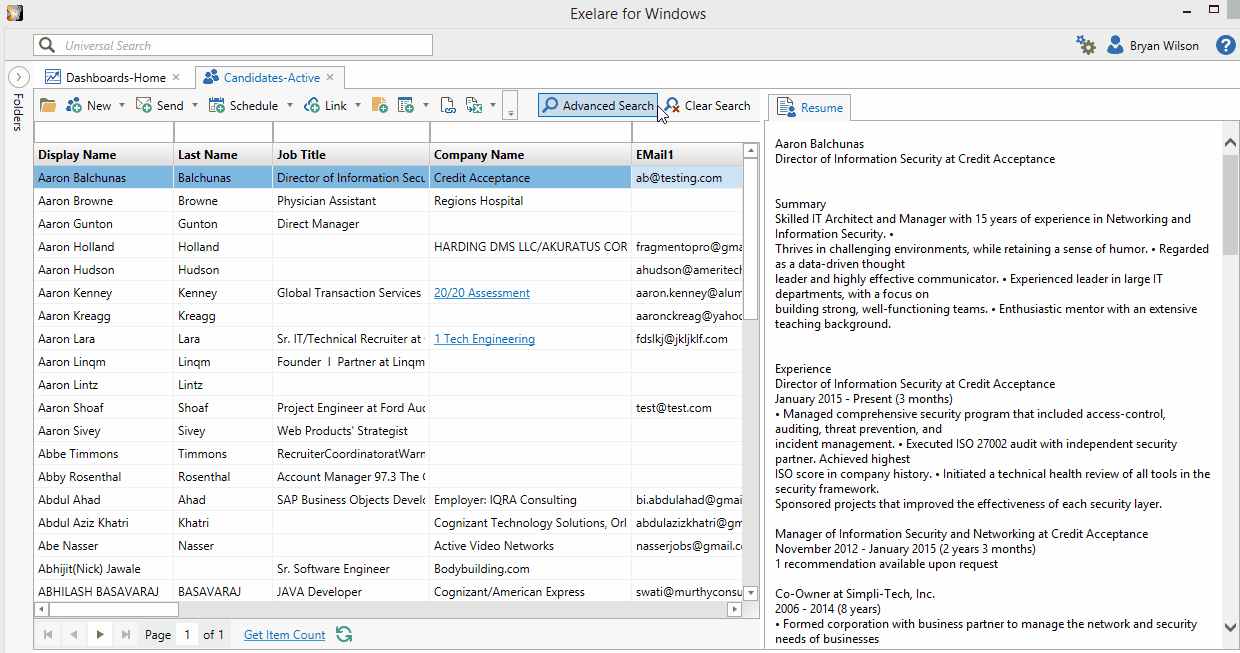Select the Abe Nasser row

[389, 546]
